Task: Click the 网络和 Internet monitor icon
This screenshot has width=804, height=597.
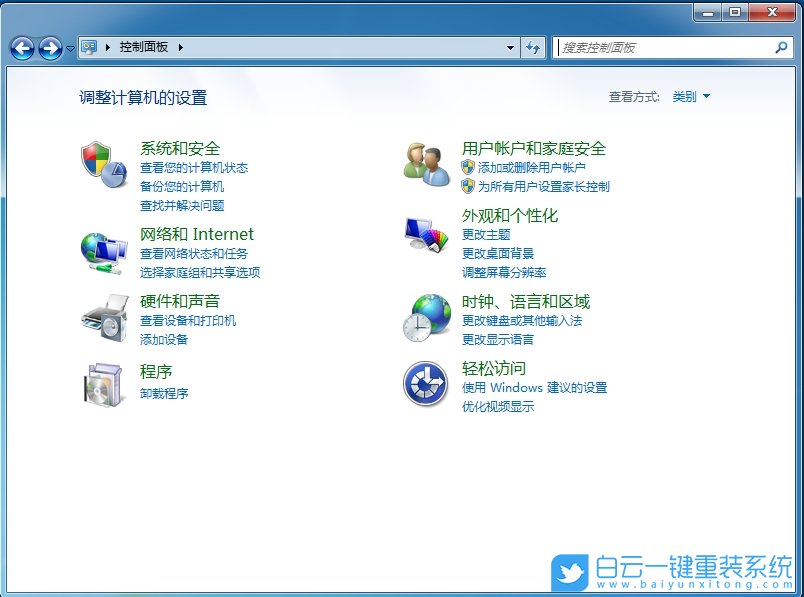Action: click(x=104, y=250)
